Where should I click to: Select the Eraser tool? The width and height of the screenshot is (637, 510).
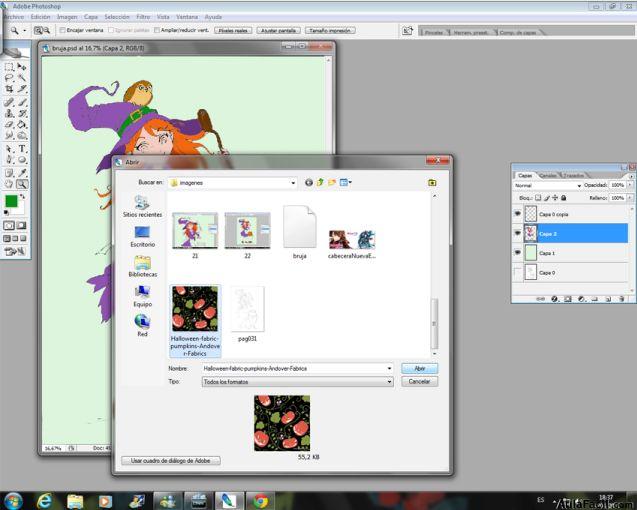tap(9, 124)
